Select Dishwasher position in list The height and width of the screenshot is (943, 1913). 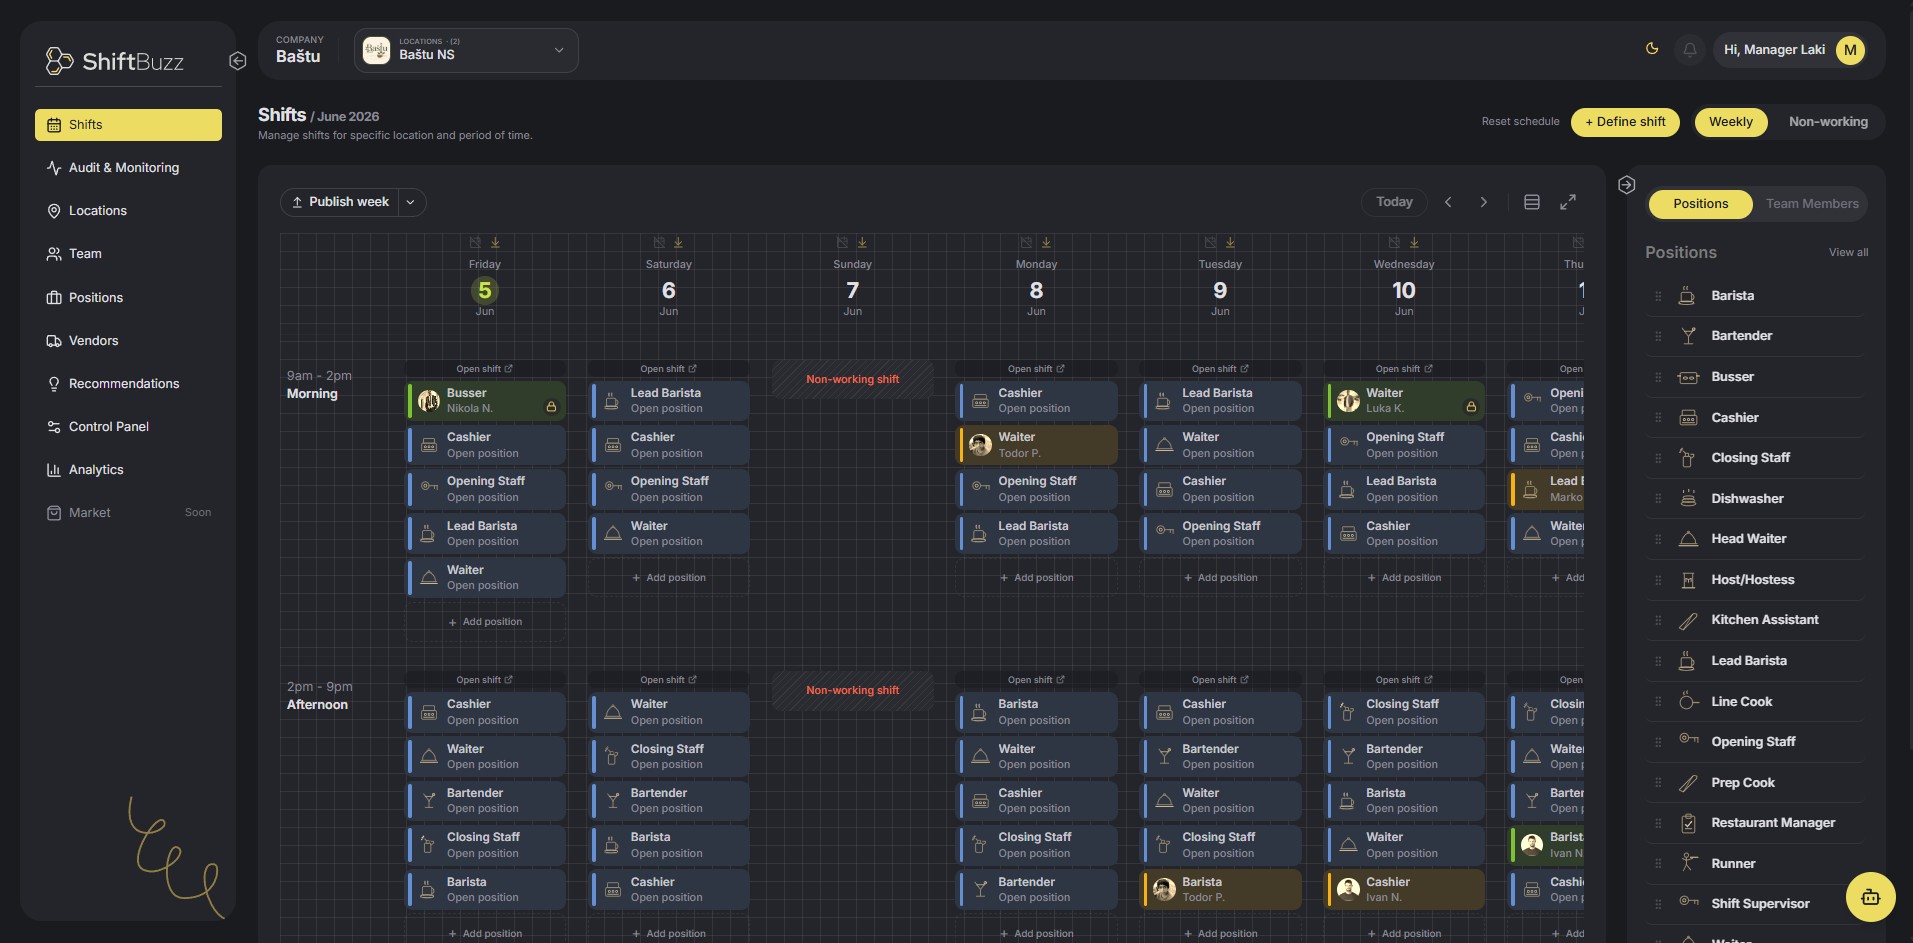coord(1755,499)
